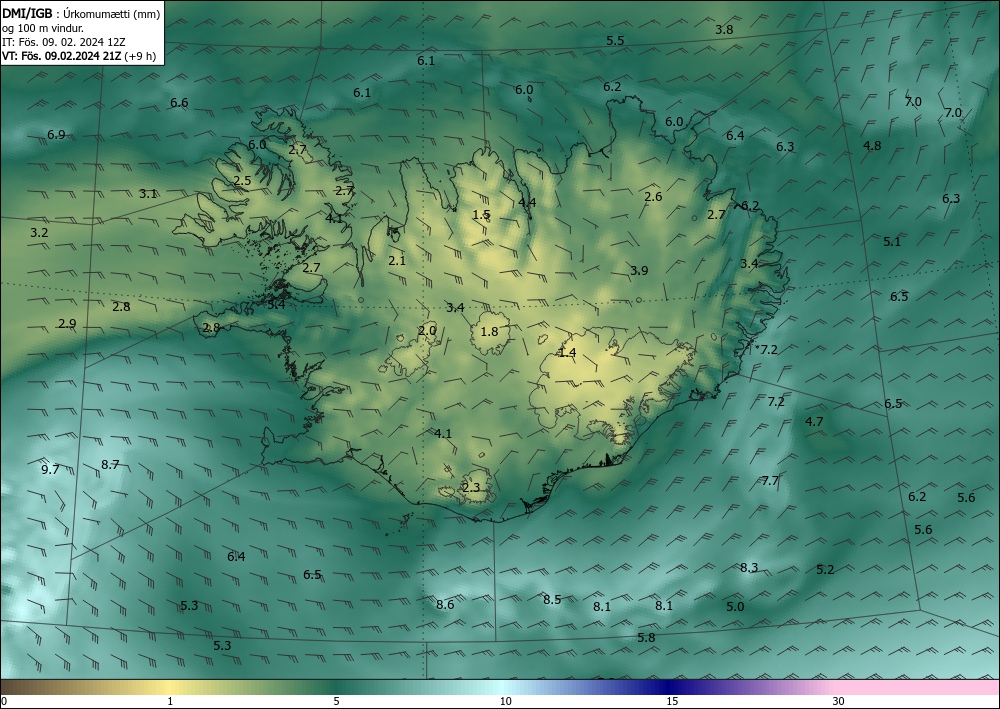Viewport: 1000px width, 709px height.
Task: Click the legend tick label '5'
Action: pyautogui.click(x=336, y=701)
